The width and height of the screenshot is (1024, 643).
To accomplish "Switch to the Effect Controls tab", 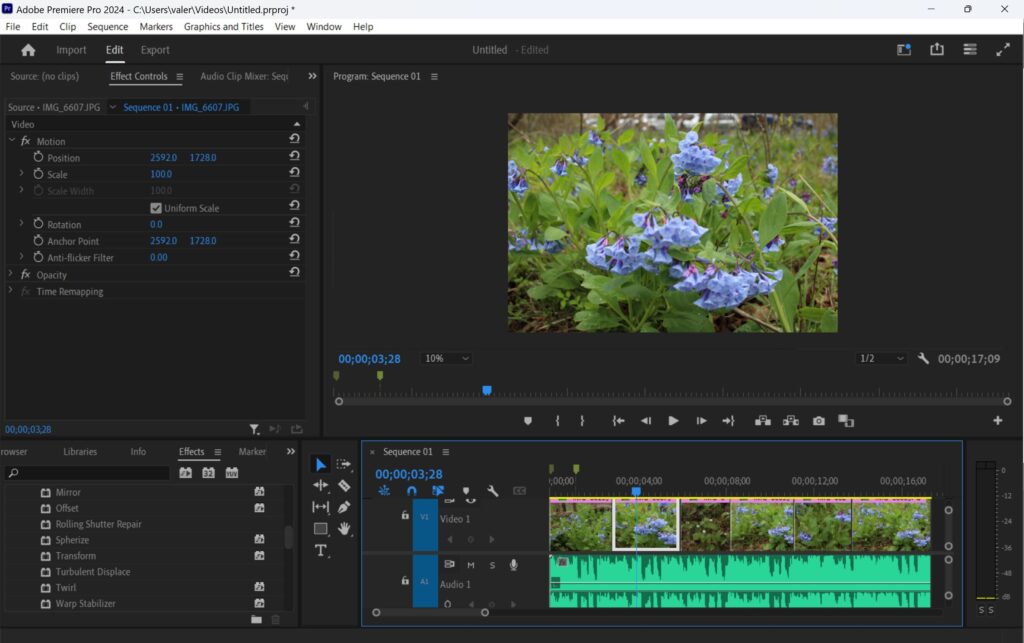I will [x=140, y=75].
